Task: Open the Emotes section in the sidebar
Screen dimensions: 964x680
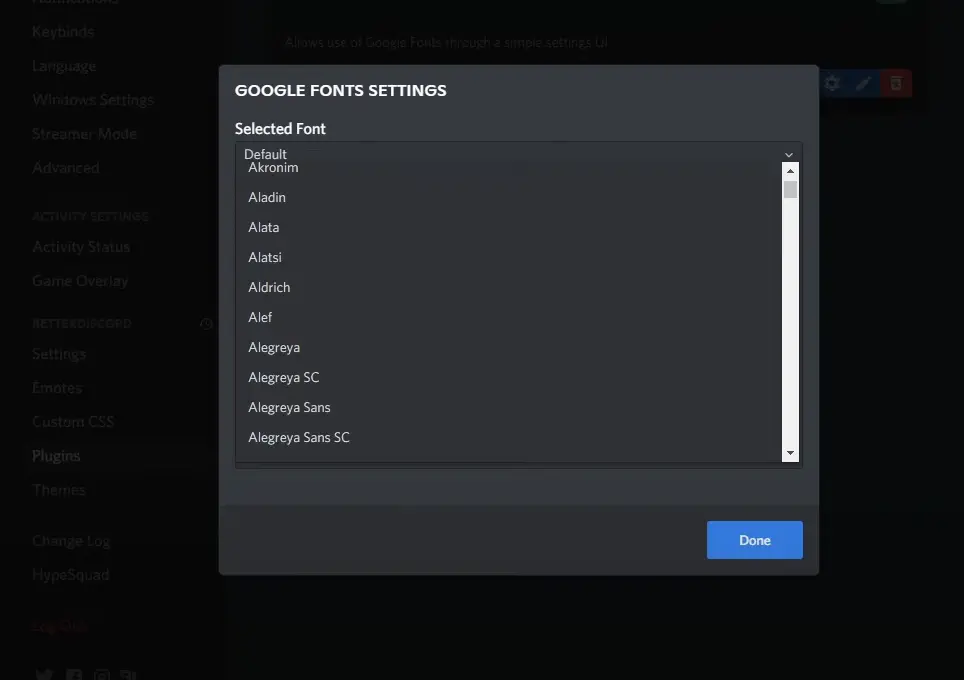Action: click(x=57, y=388)
